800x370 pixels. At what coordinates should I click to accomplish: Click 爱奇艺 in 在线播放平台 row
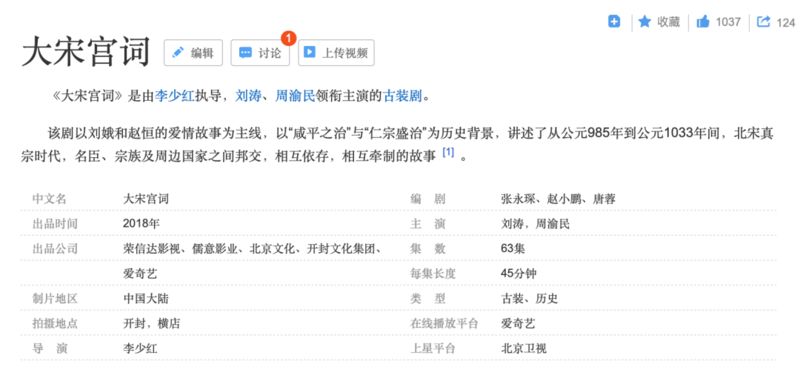click(518, 324)
